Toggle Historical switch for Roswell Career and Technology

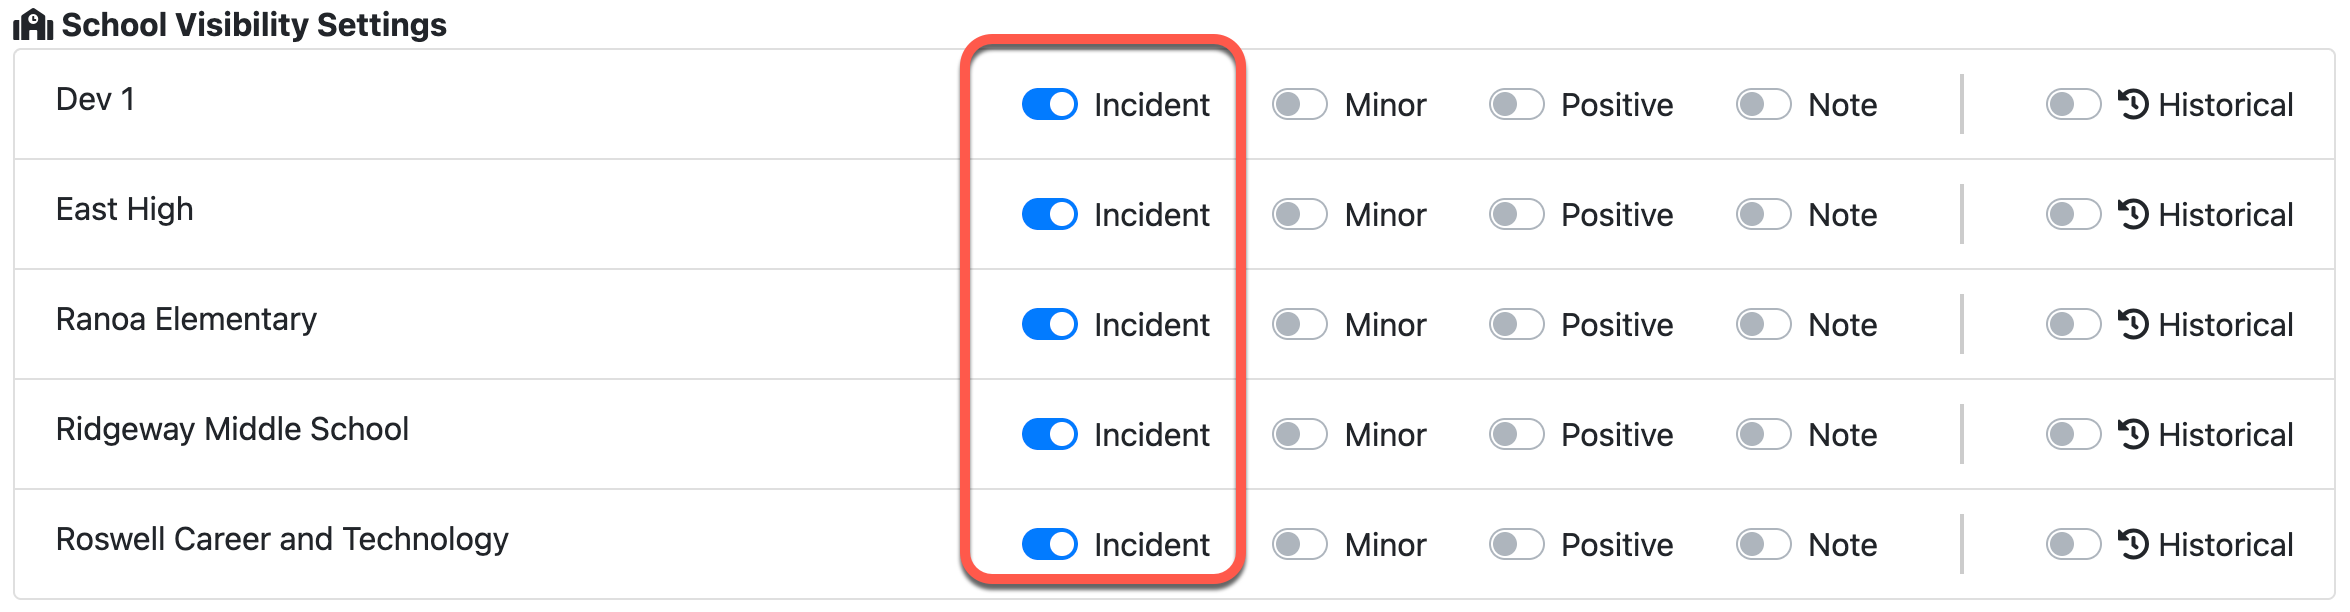click(x=2073, y=544)
